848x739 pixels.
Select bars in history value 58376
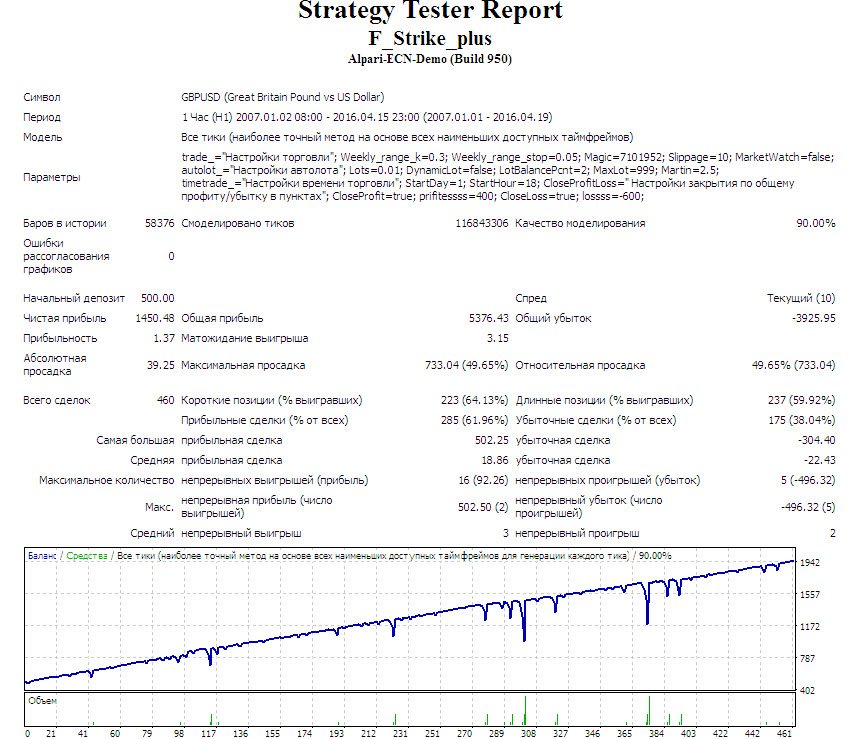[160, 223]
